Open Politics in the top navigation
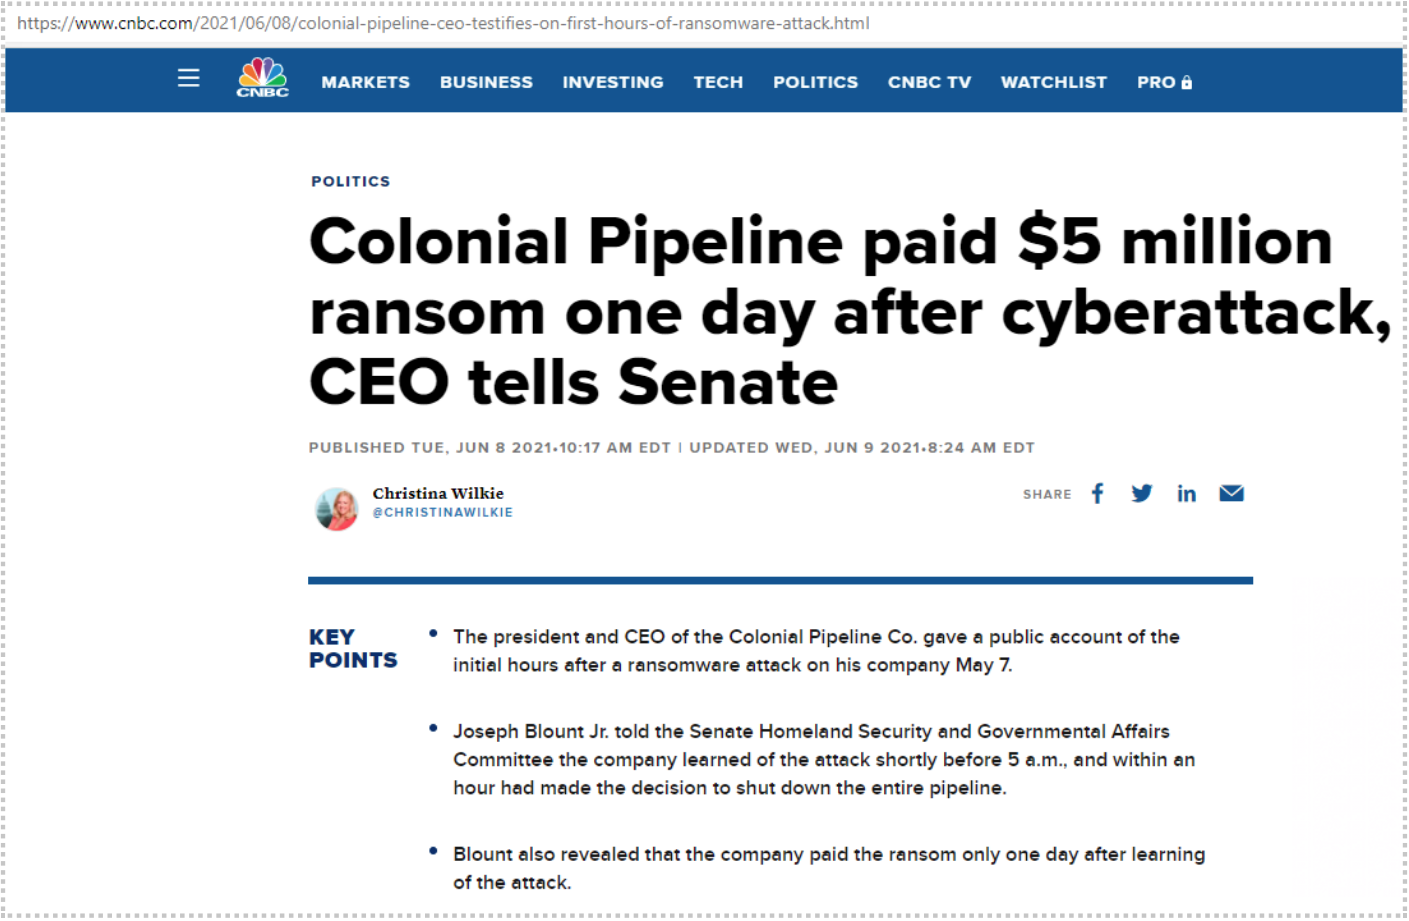The image size is (1409, 921). coord(815,82)
